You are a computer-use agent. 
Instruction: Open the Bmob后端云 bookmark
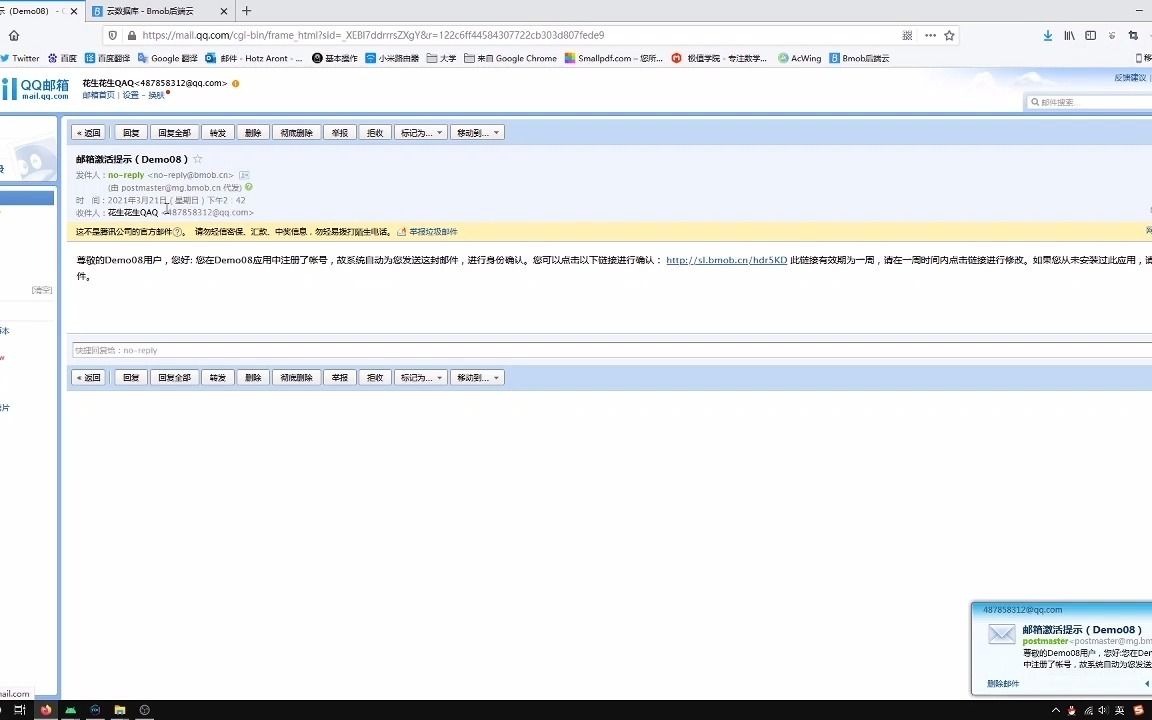(859, 58)
